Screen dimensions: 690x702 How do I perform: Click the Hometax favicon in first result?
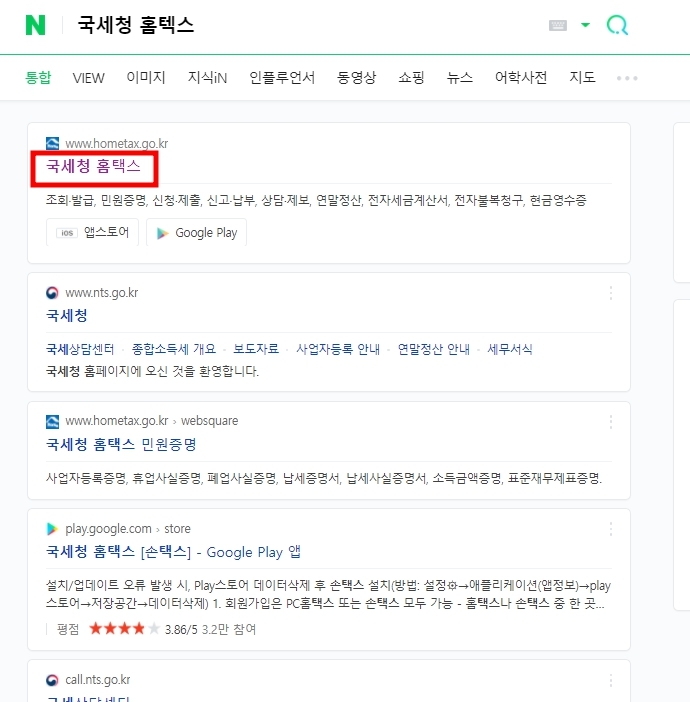pyautogui.click(x=52, y=143)
